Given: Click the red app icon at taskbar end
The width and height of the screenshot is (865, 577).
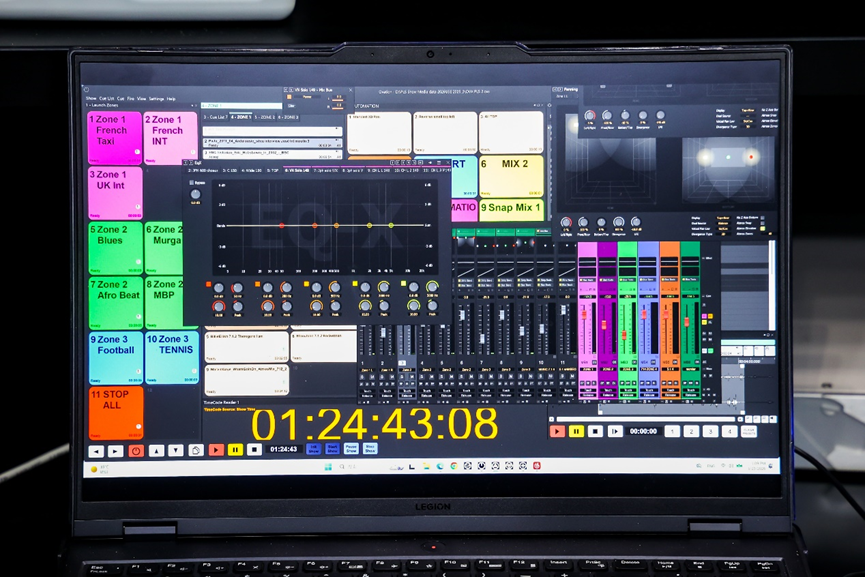Looking at the screenshot, I should pos(536,466).
